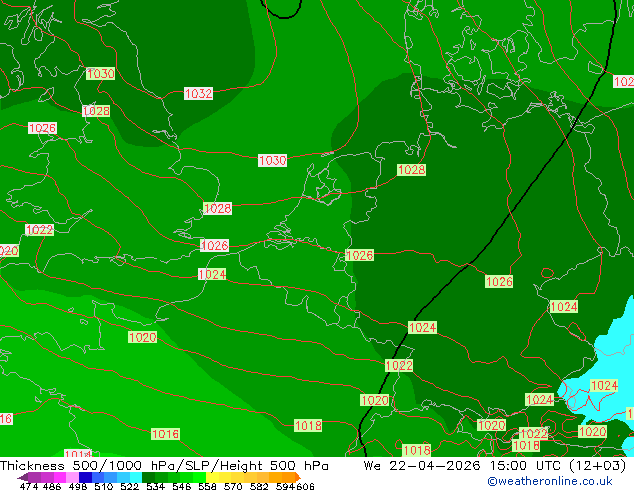Pick the darkest green swatch above the 534 label

pos(148,477)
